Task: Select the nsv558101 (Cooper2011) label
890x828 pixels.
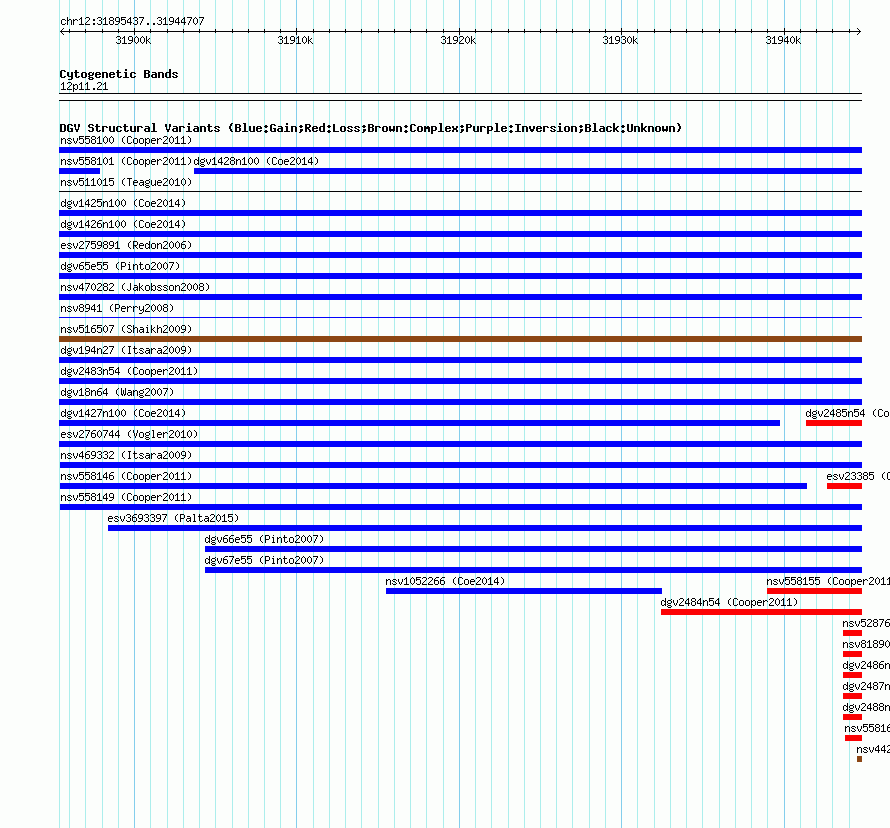Action: point(126,161)
